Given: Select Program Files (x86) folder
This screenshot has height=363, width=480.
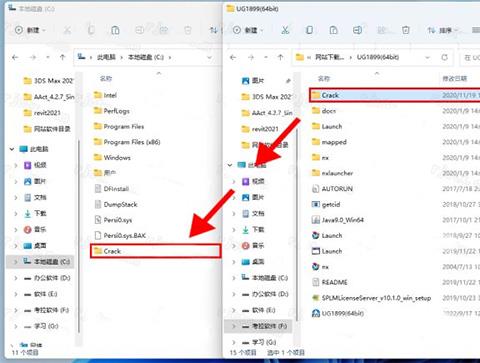Looking at the screenshot, I should tap(127, 142).
